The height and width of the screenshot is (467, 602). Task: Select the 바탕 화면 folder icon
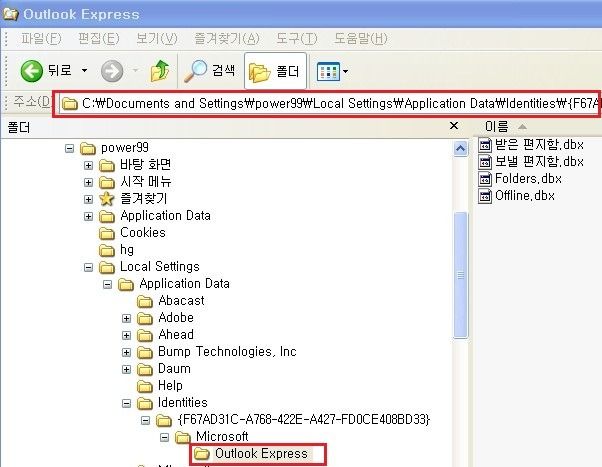pos(107,166)
